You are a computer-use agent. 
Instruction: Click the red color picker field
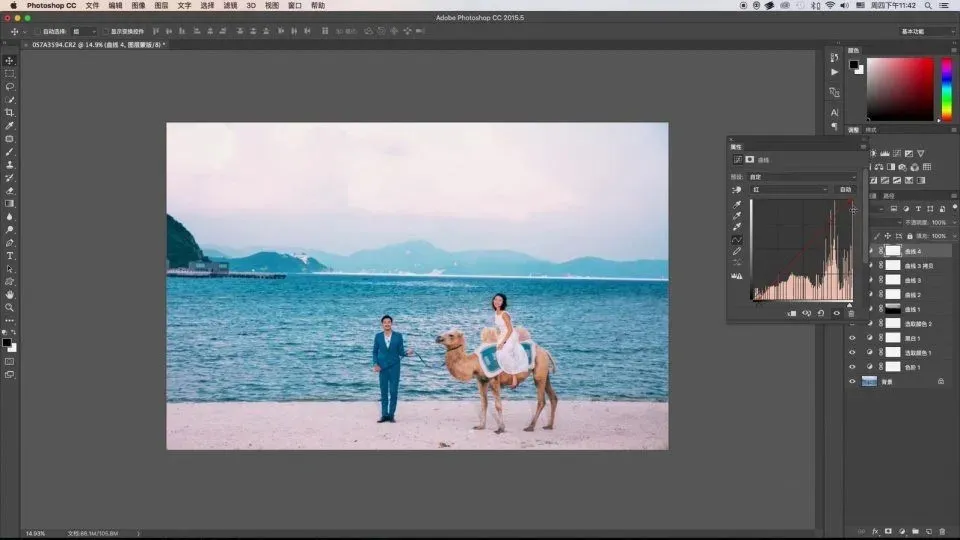click(x=899, y=89)
